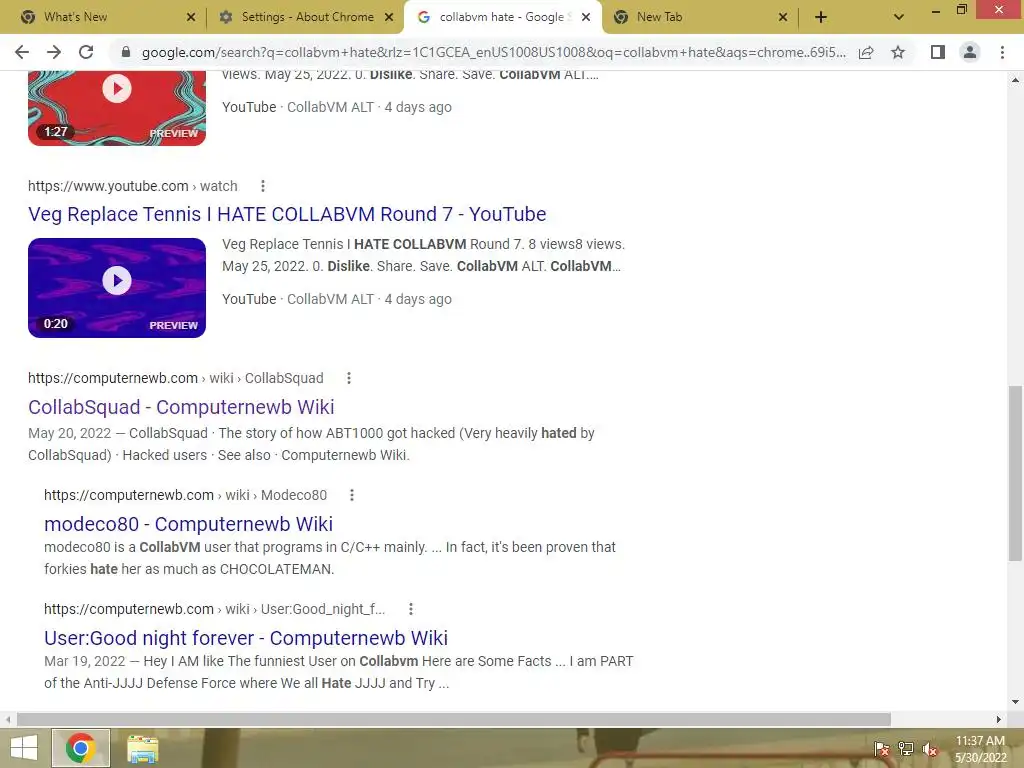Open more options for CollabSquad result
This screenshot has width=1024, height=768.
(349, 378)
